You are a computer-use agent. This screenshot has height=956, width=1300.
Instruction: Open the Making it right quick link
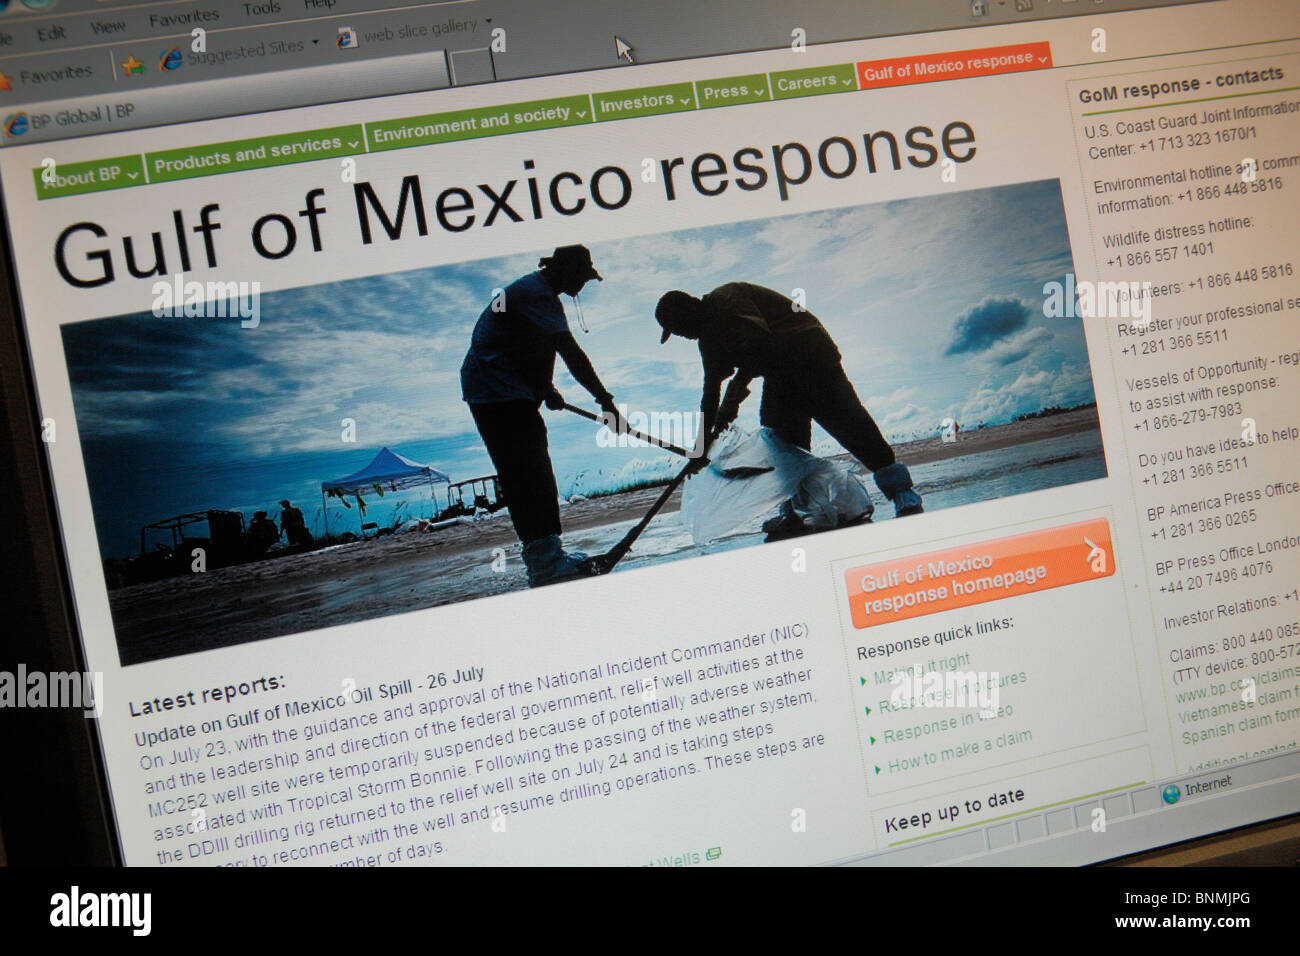(922, 670)
